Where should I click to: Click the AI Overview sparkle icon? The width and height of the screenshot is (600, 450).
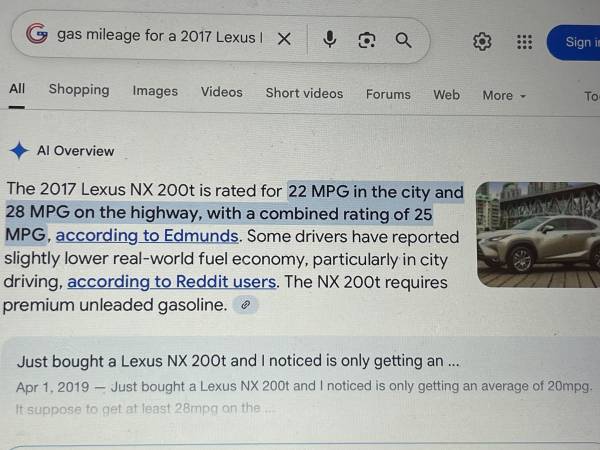point(19,150)
